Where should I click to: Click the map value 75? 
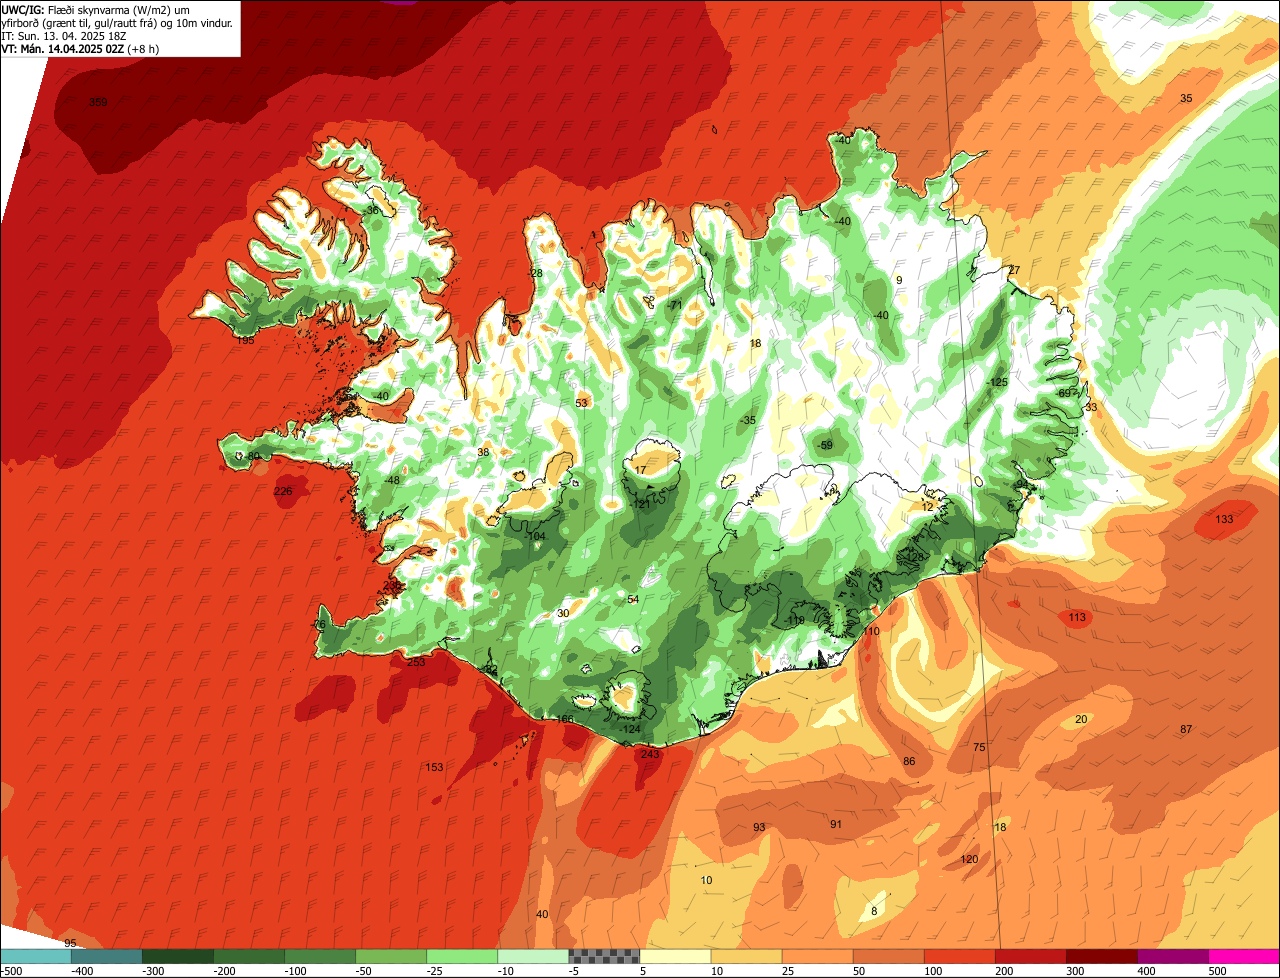[979, 747]
